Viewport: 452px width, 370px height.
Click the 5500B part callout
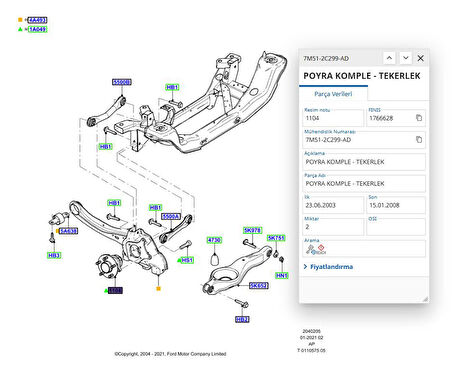coord(122,82)
